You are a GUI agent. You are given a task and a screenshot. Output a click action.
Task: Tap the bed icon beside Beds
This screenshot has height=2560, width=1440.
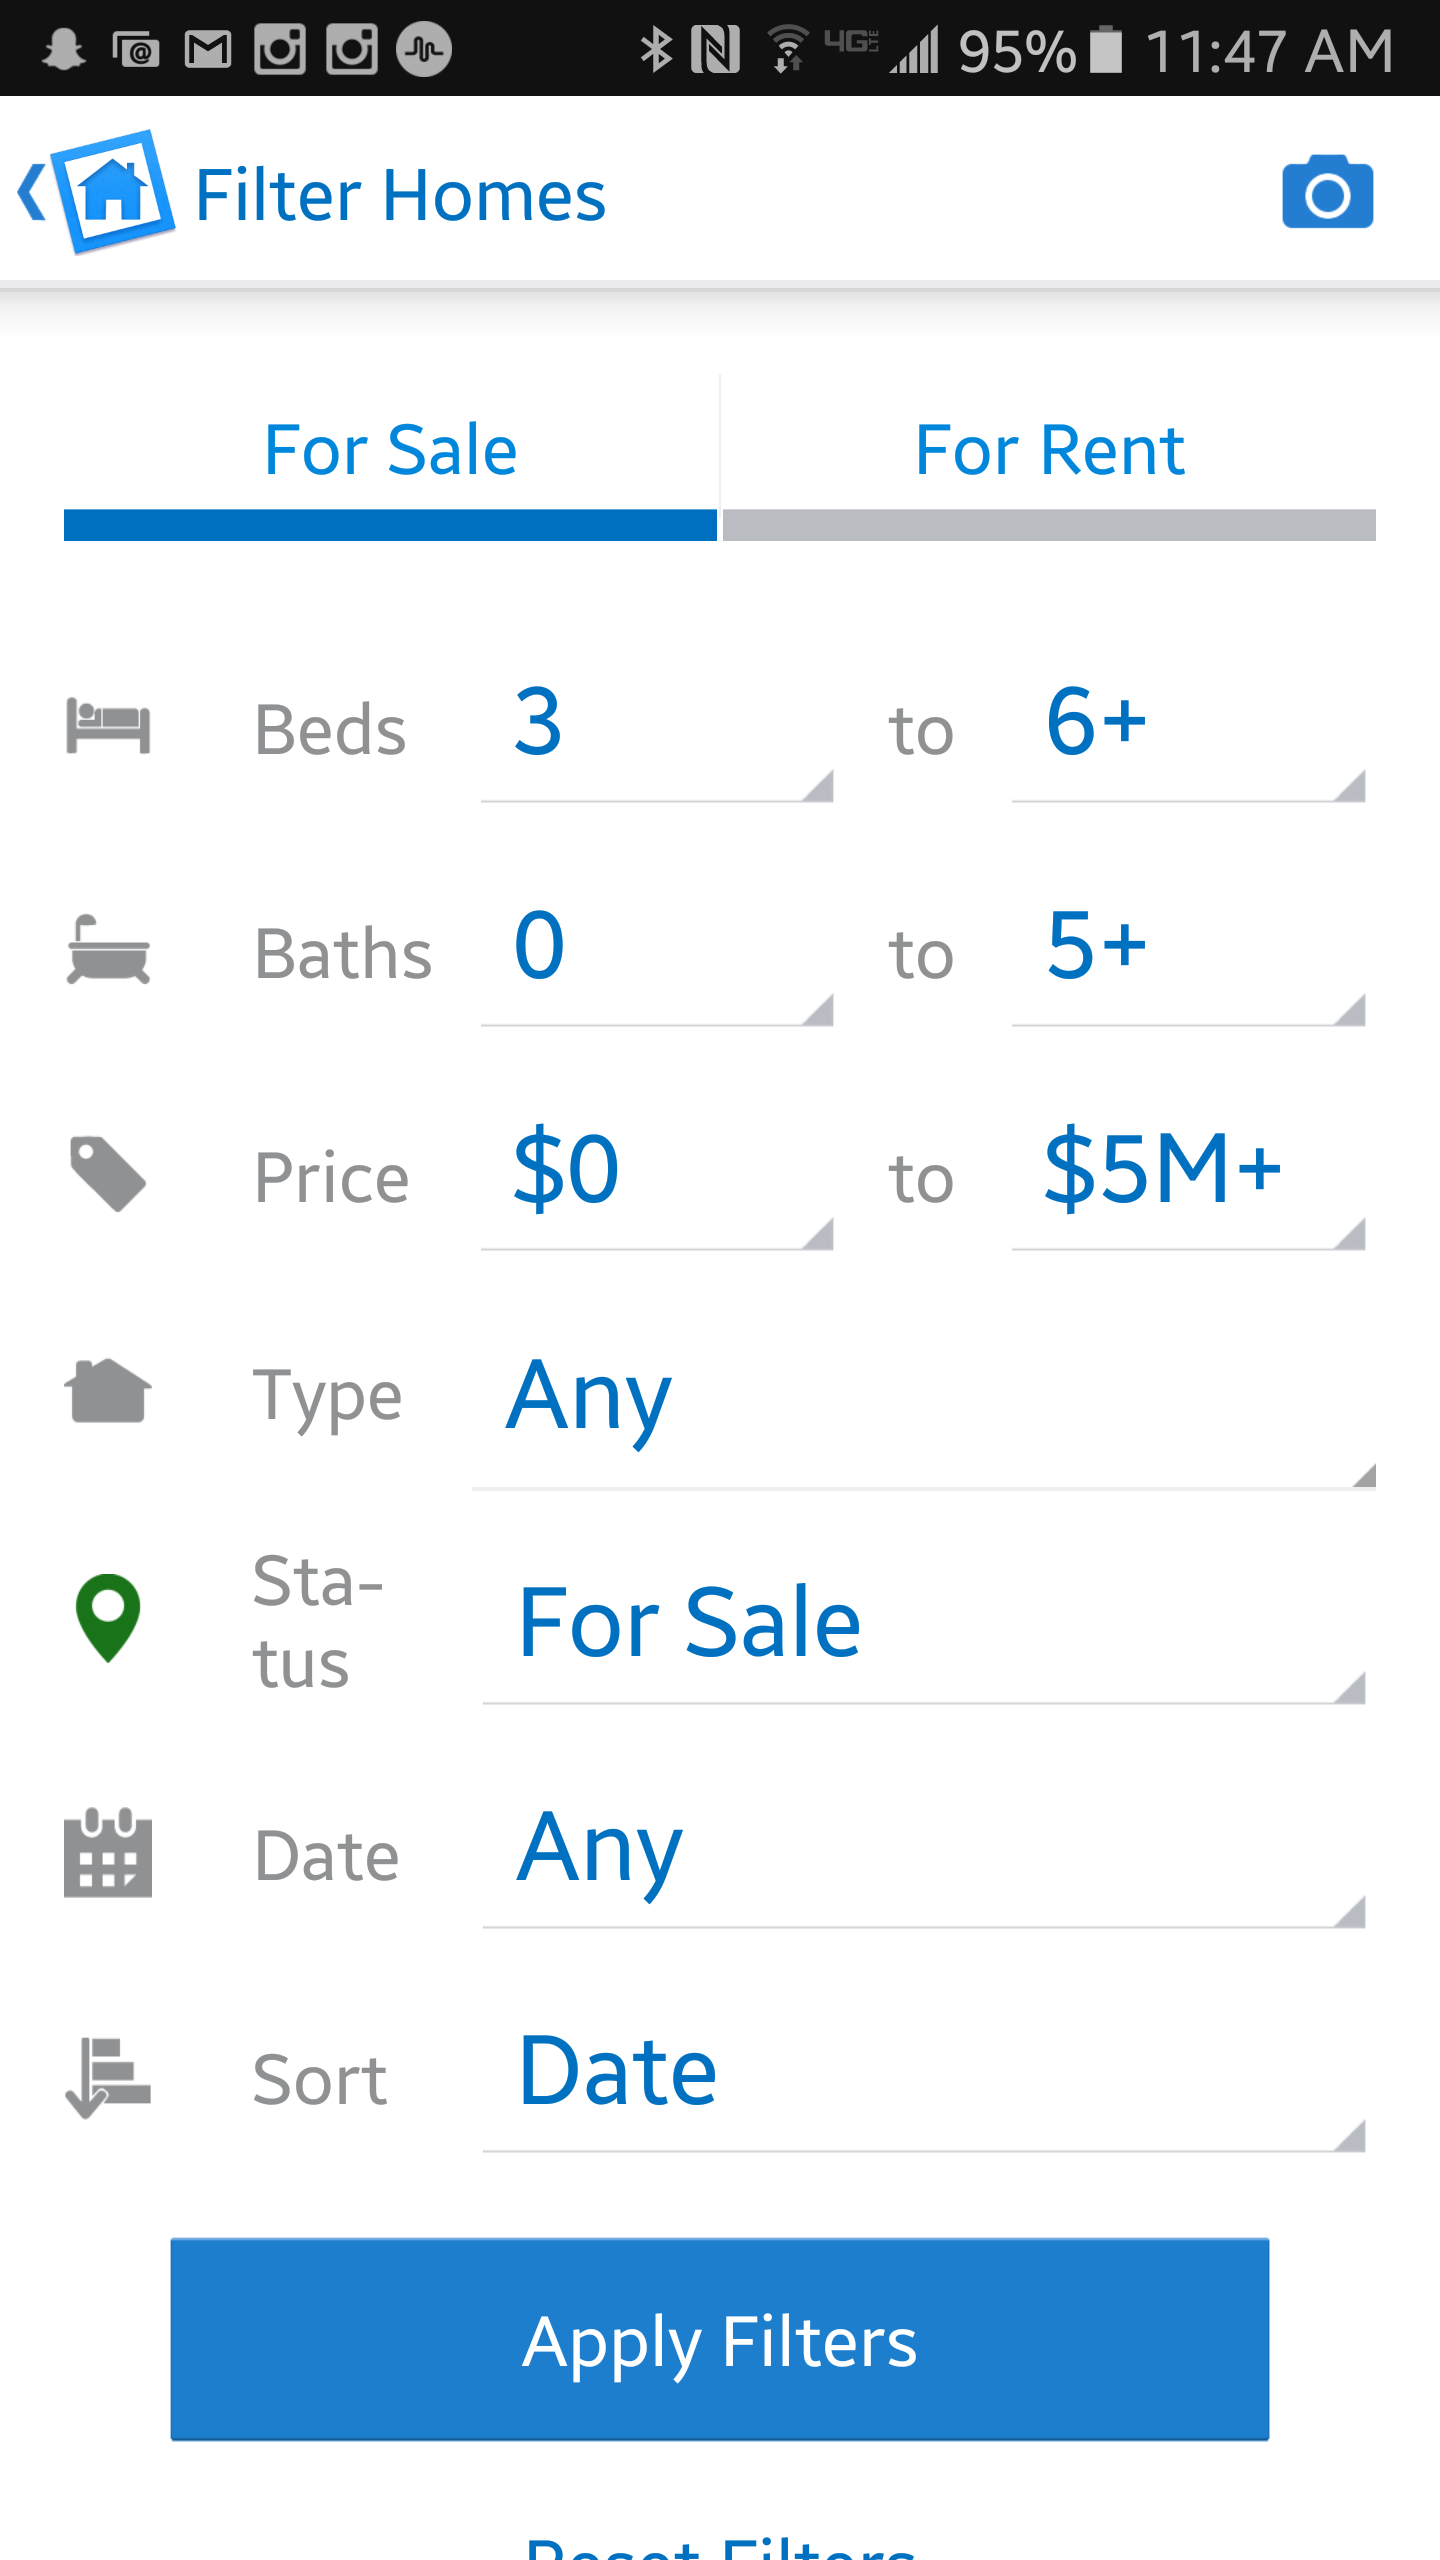(108, 727)
